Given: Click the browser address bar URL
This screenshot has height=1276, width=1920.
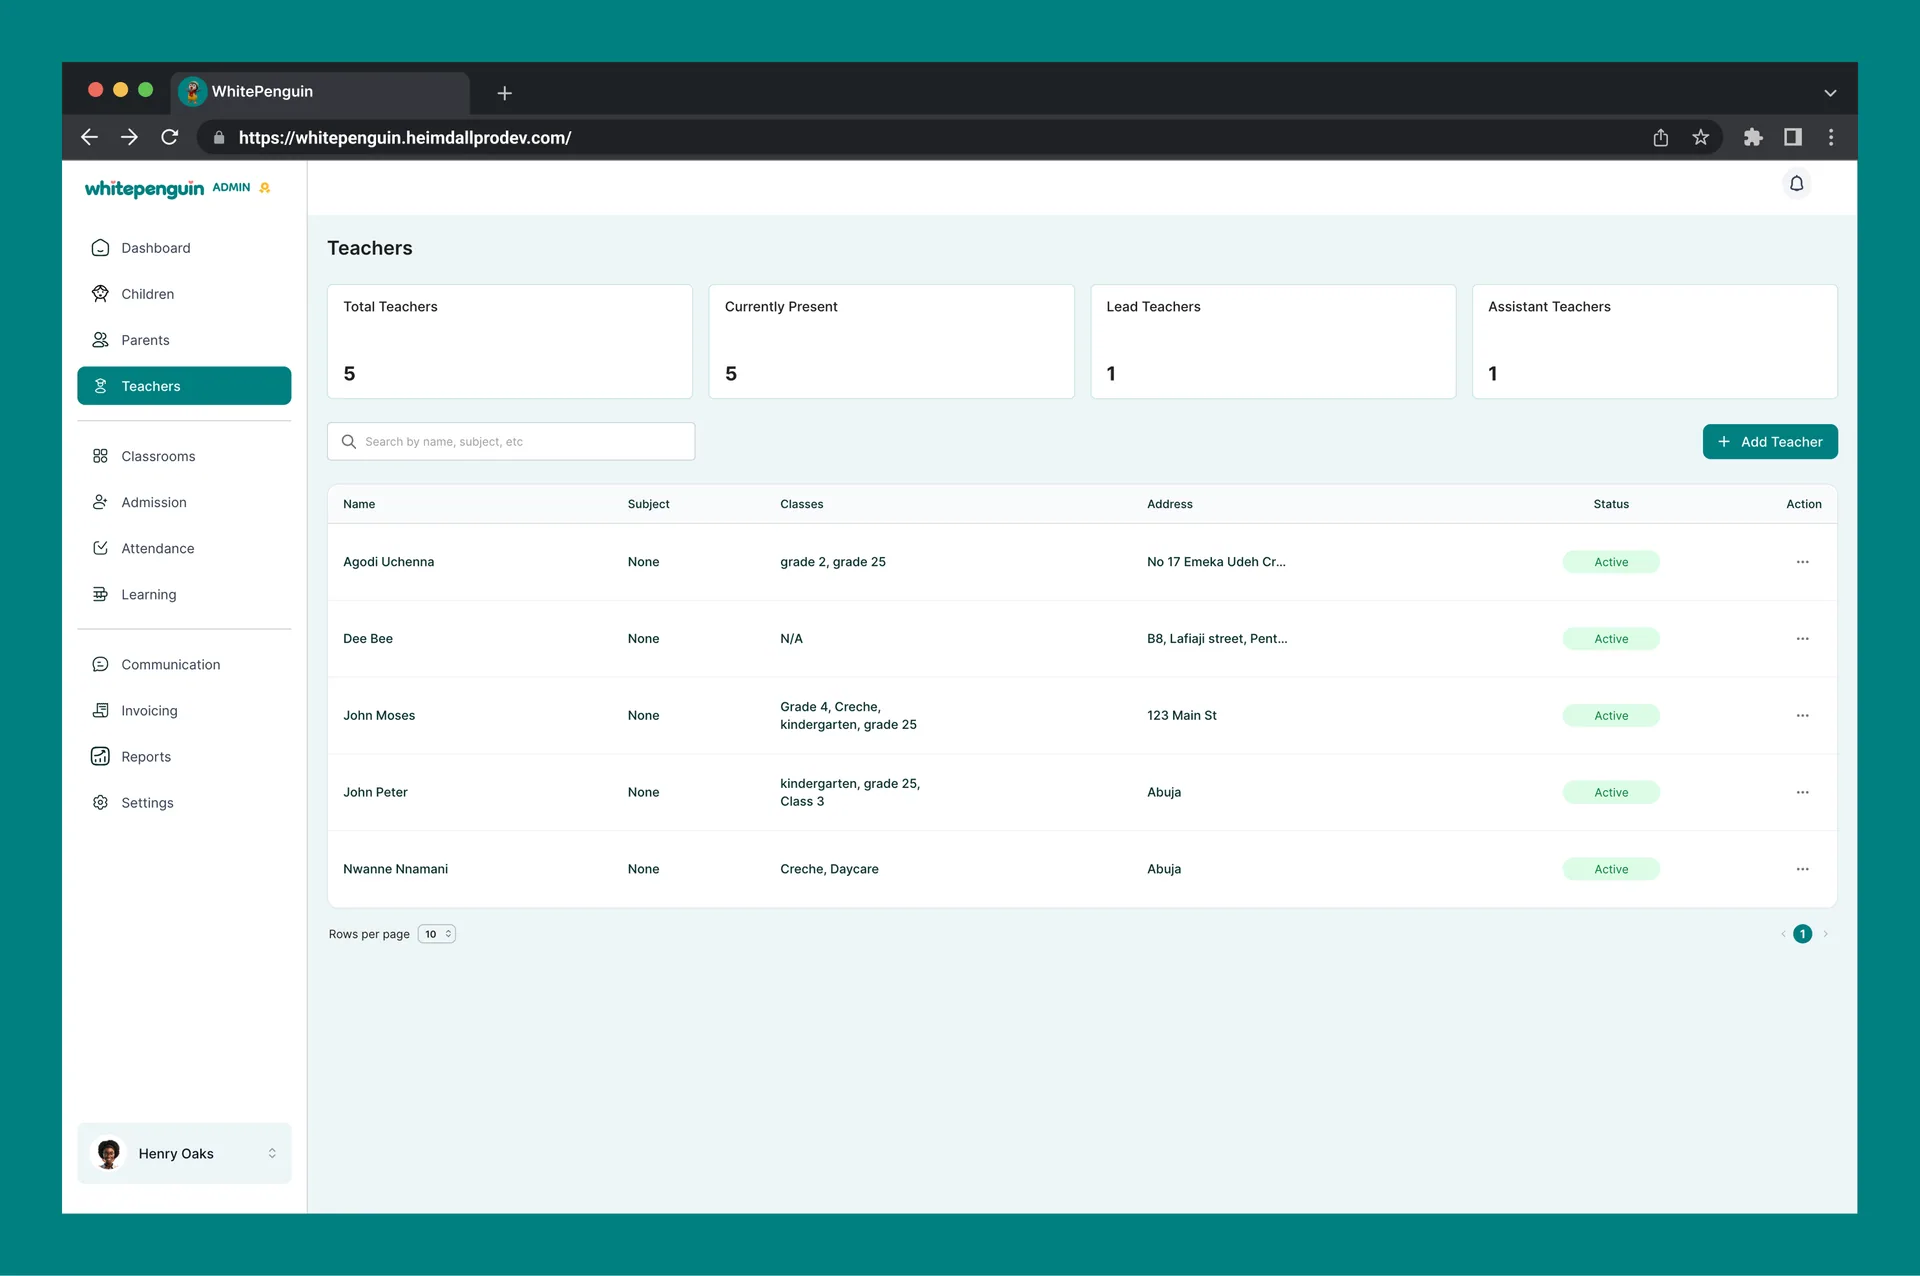Looking at the screenshot, I should (x=405, y=138).
